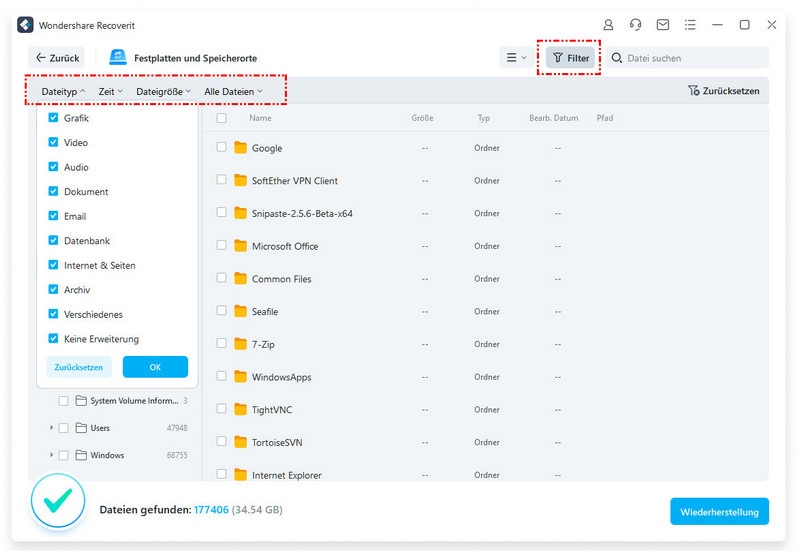This screenshot has width=800, height=551.
Task: Sort by the Typ column header
Action: (484, 118)
